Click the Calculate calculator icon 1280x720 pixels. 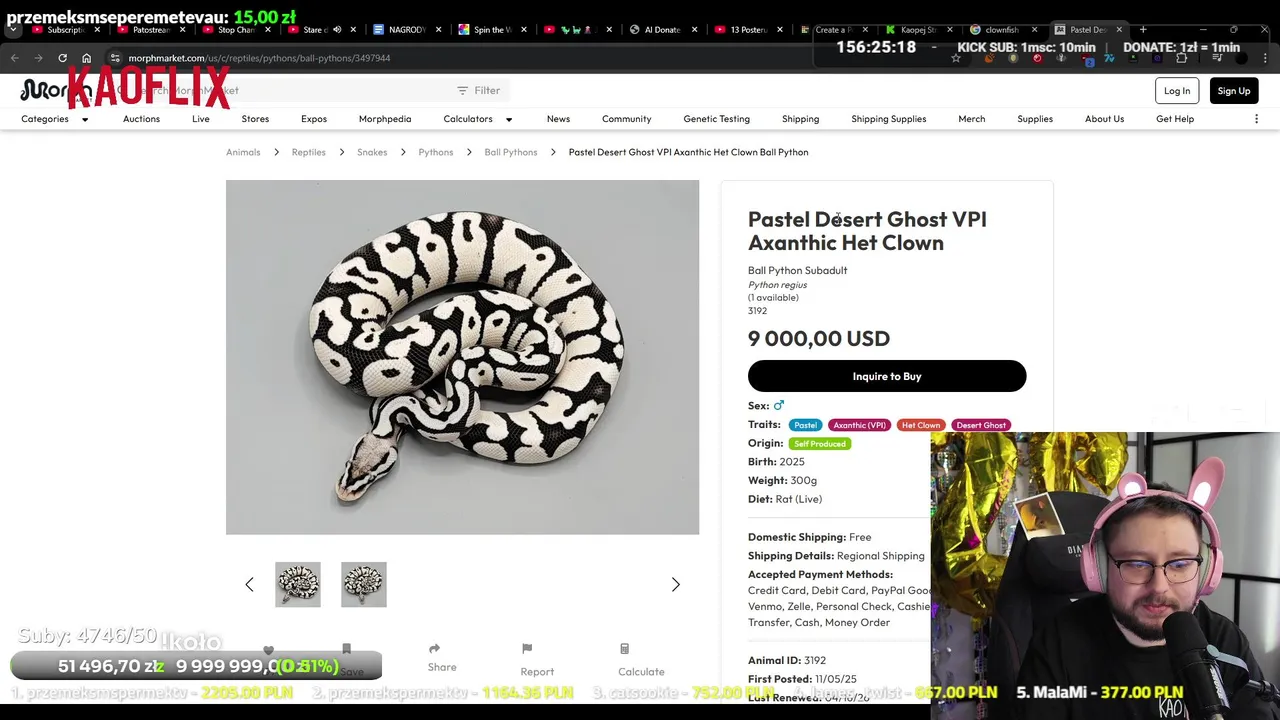[624, 649]
